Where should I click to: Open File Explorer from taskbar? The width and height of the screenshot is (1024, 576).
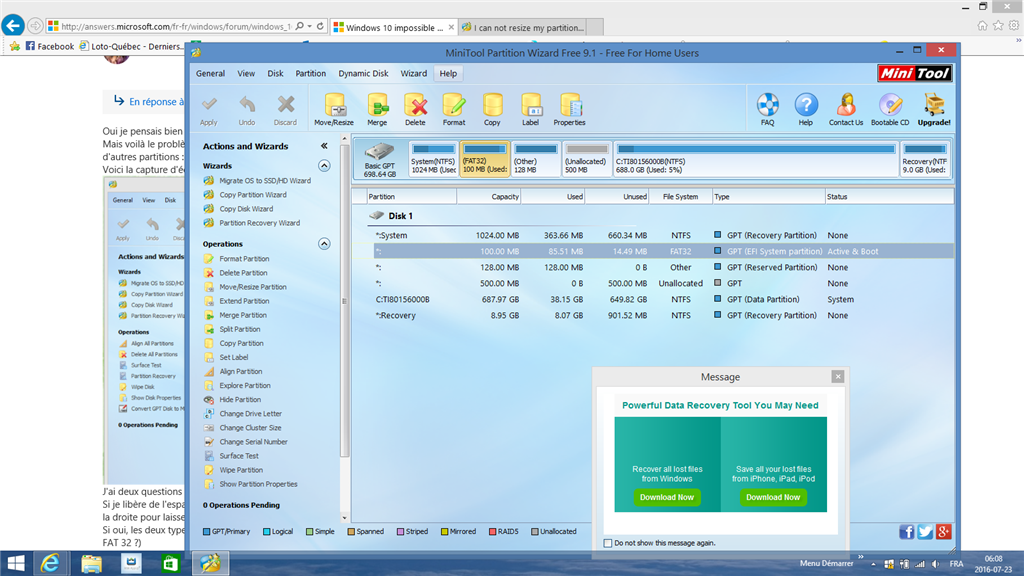point(91,563)
